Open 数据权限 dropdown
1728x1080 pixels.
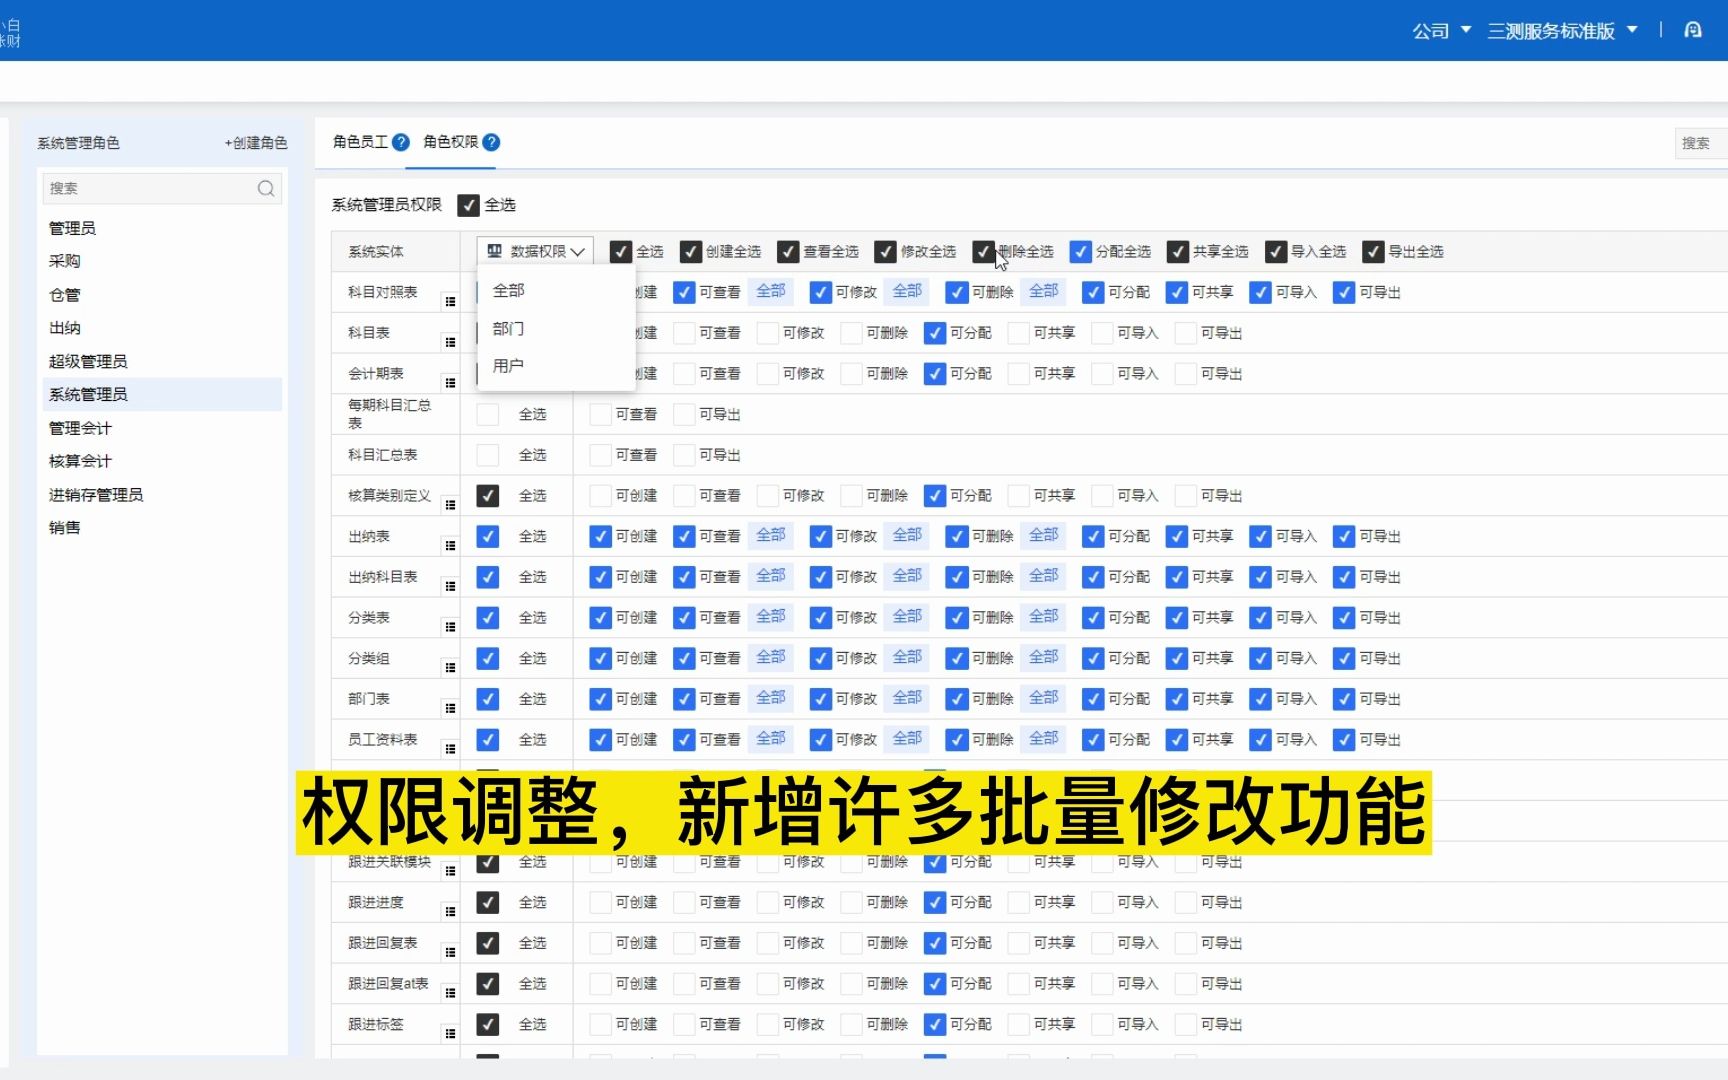(535, 251)
